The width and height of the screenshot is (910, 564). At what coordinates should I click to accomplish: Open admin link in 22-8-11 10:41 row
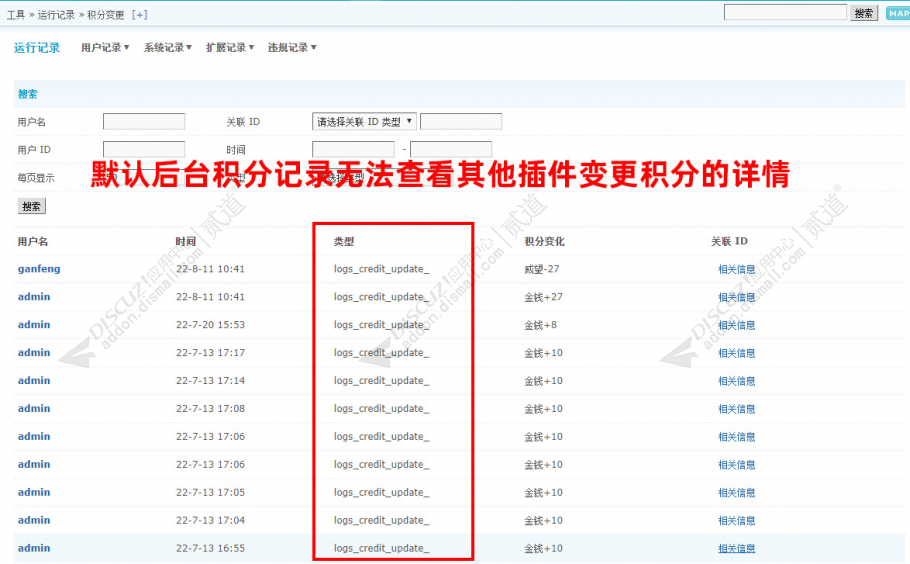(x=34, y=297)
